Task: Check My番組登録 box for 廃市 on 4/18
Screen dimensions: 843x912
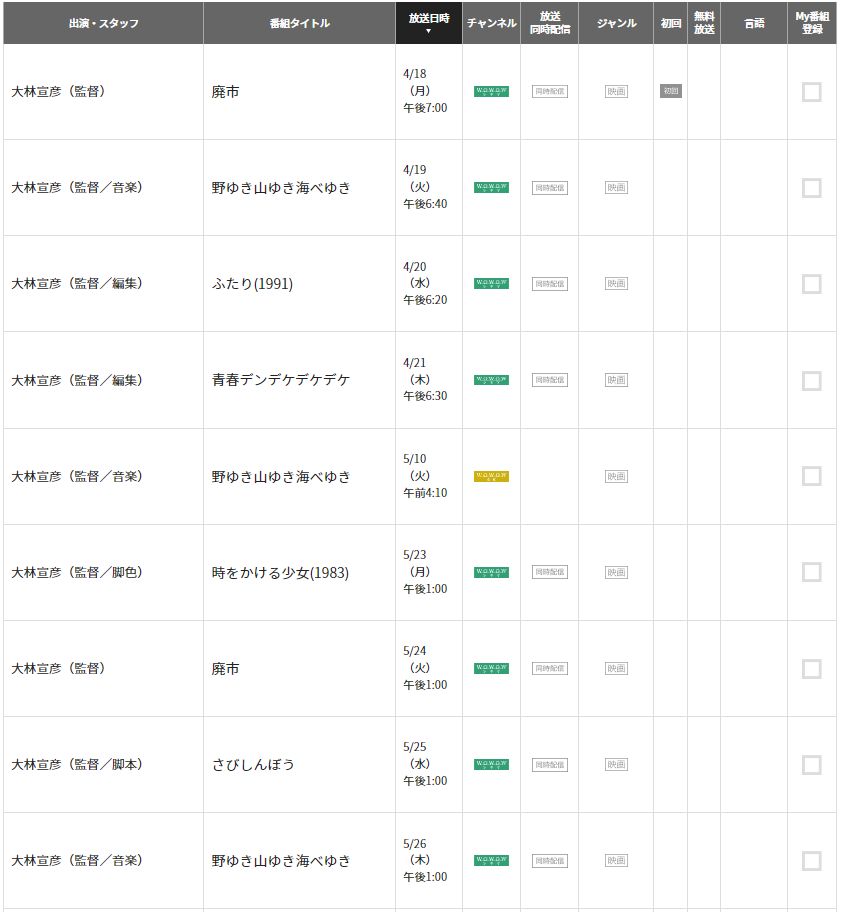Action: 811,92
